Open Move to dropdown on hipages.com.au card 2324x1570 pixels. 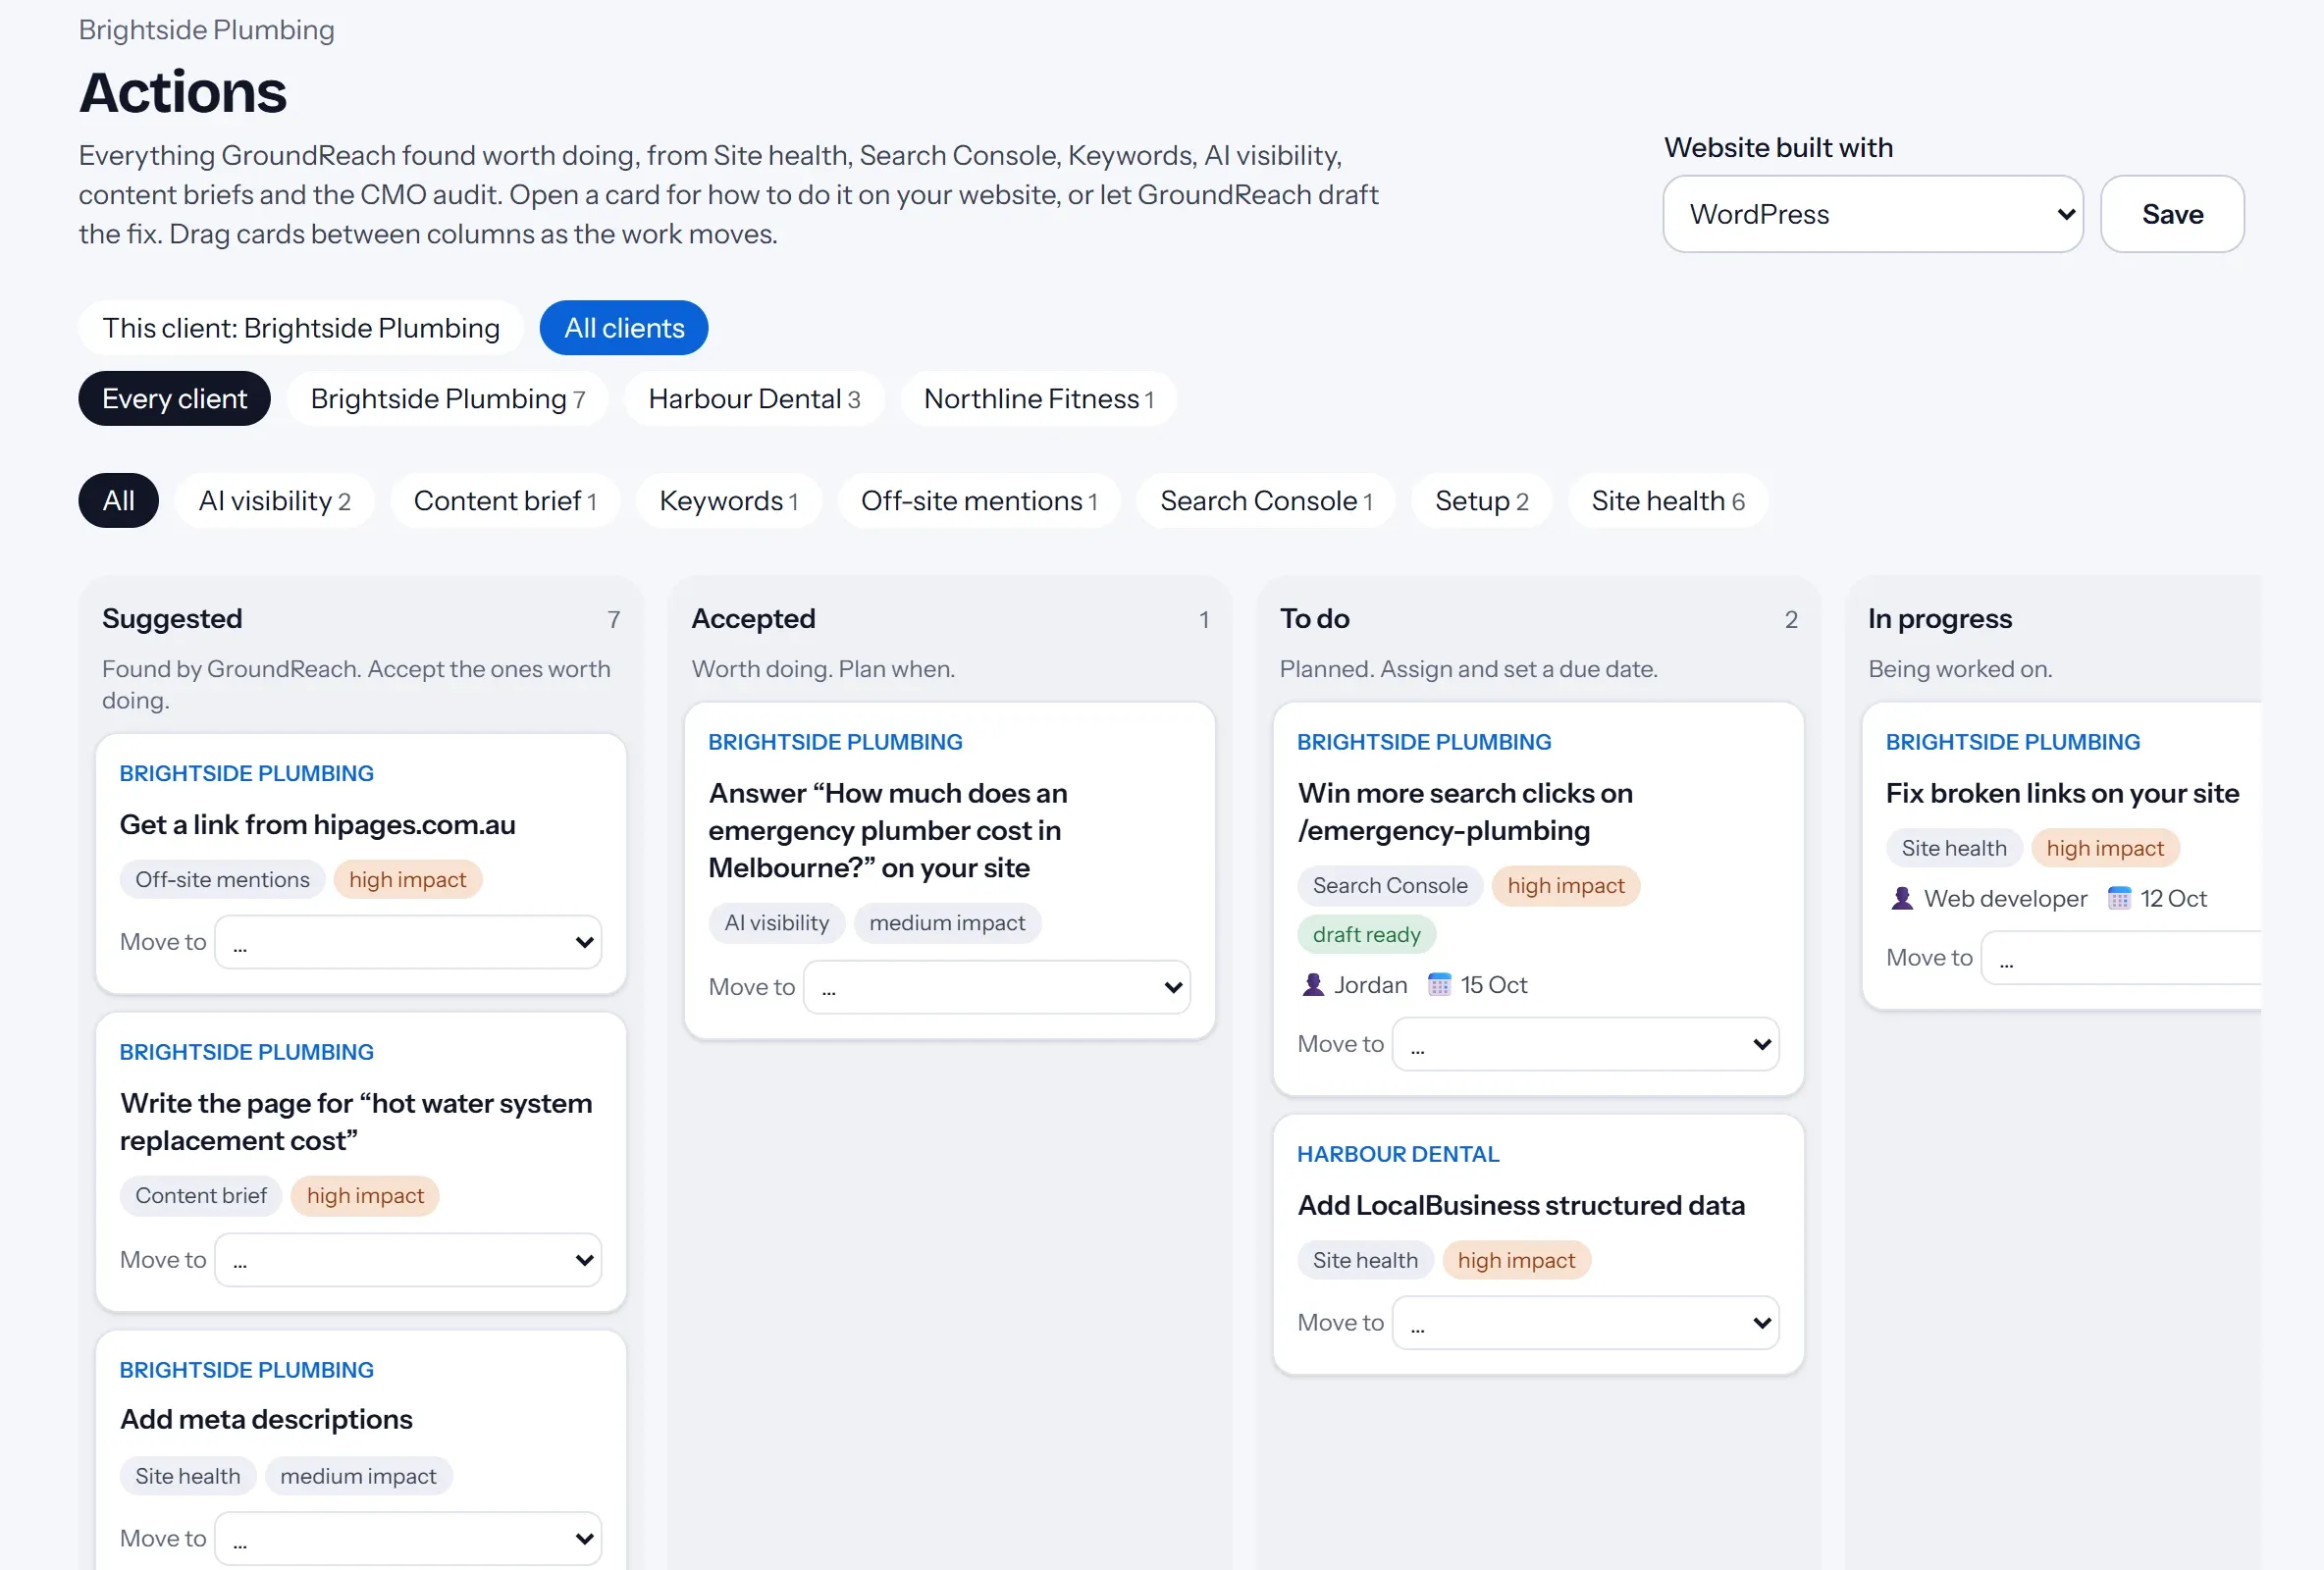(408, 942)
